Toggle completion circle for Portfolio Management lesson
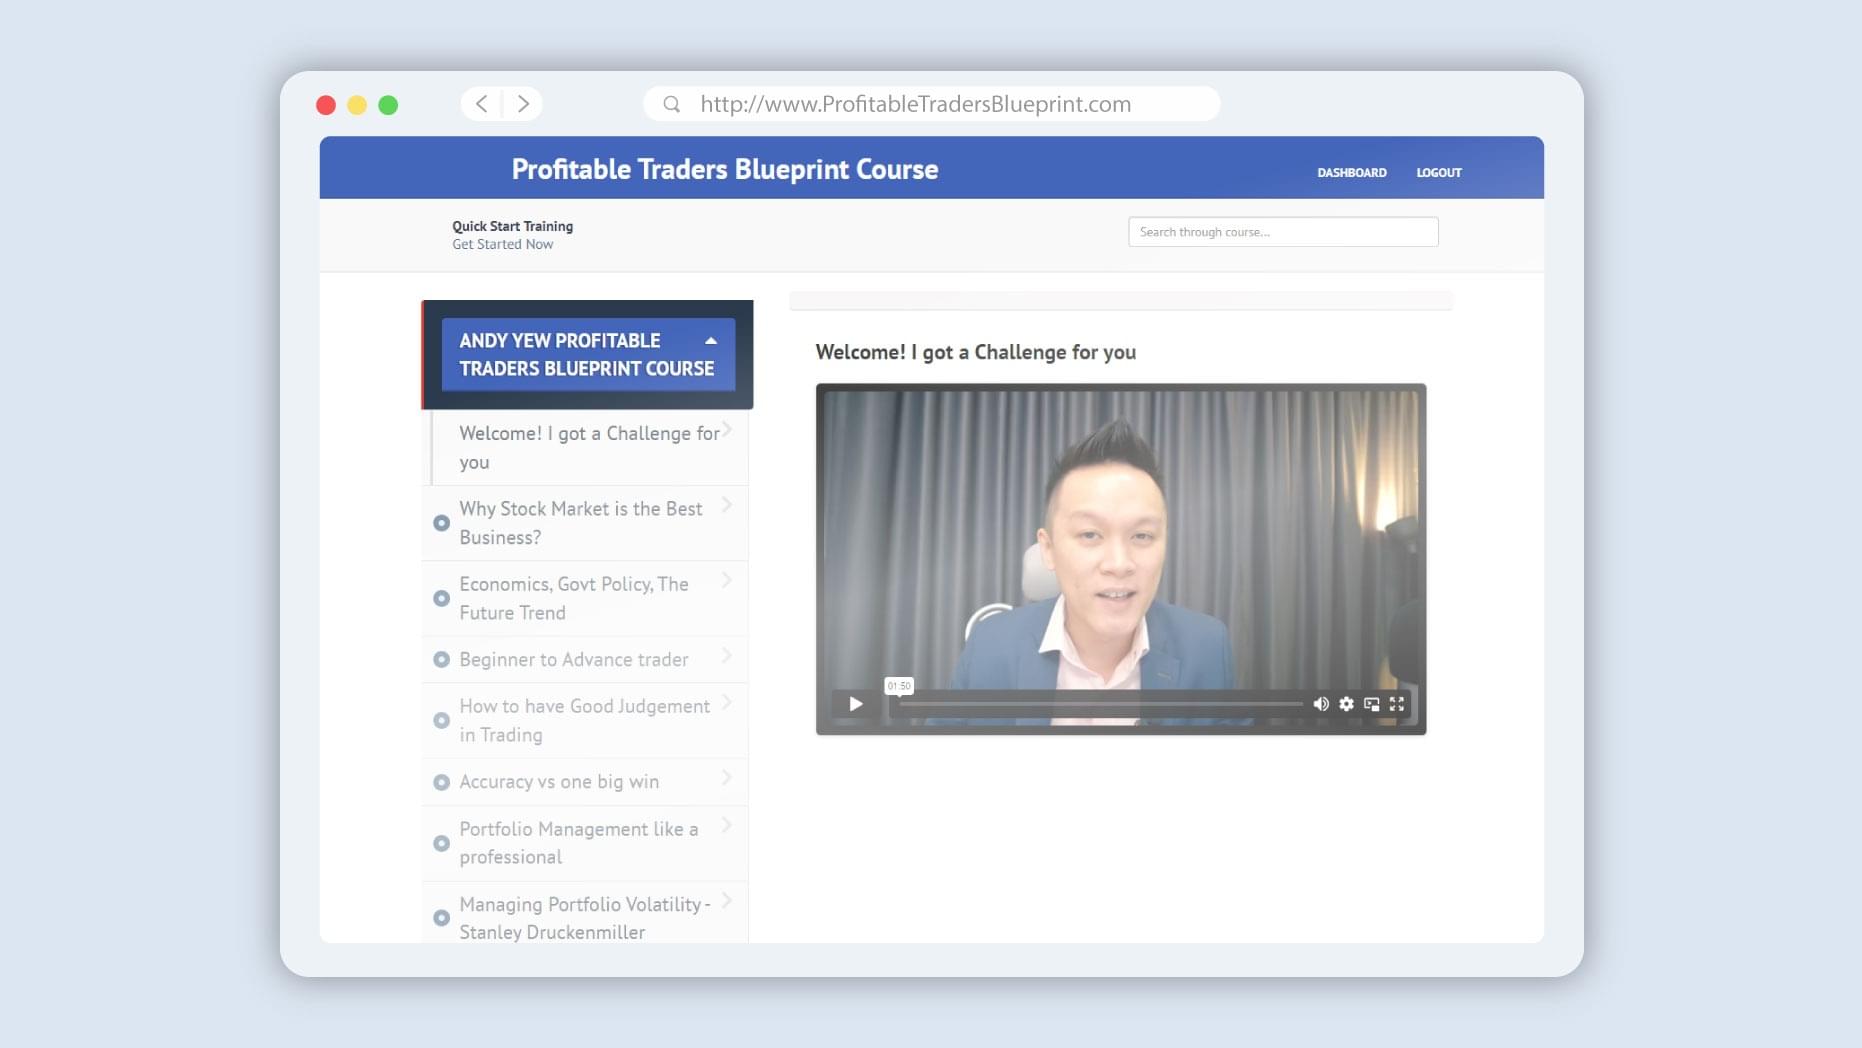Image resolution: width=1862 pixels, height=1048 pixels. 441,843
